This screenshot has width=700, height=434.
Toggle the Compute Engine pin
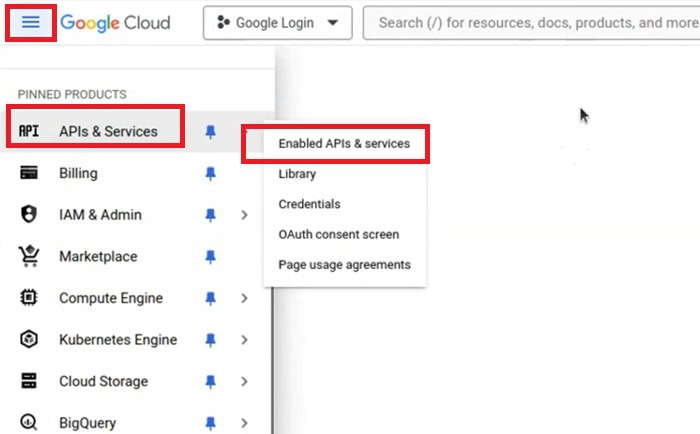210,298
